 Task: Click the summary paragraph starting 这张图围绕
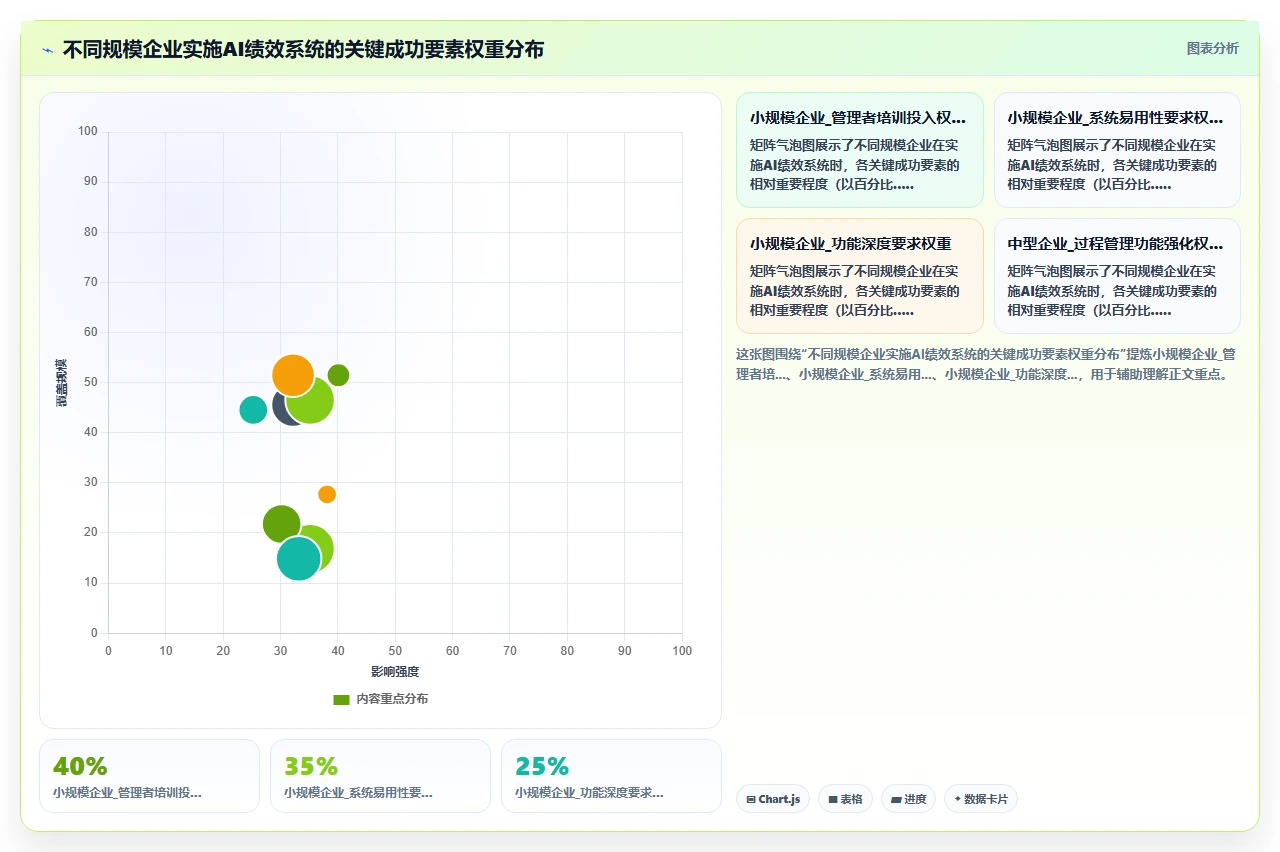987,364
